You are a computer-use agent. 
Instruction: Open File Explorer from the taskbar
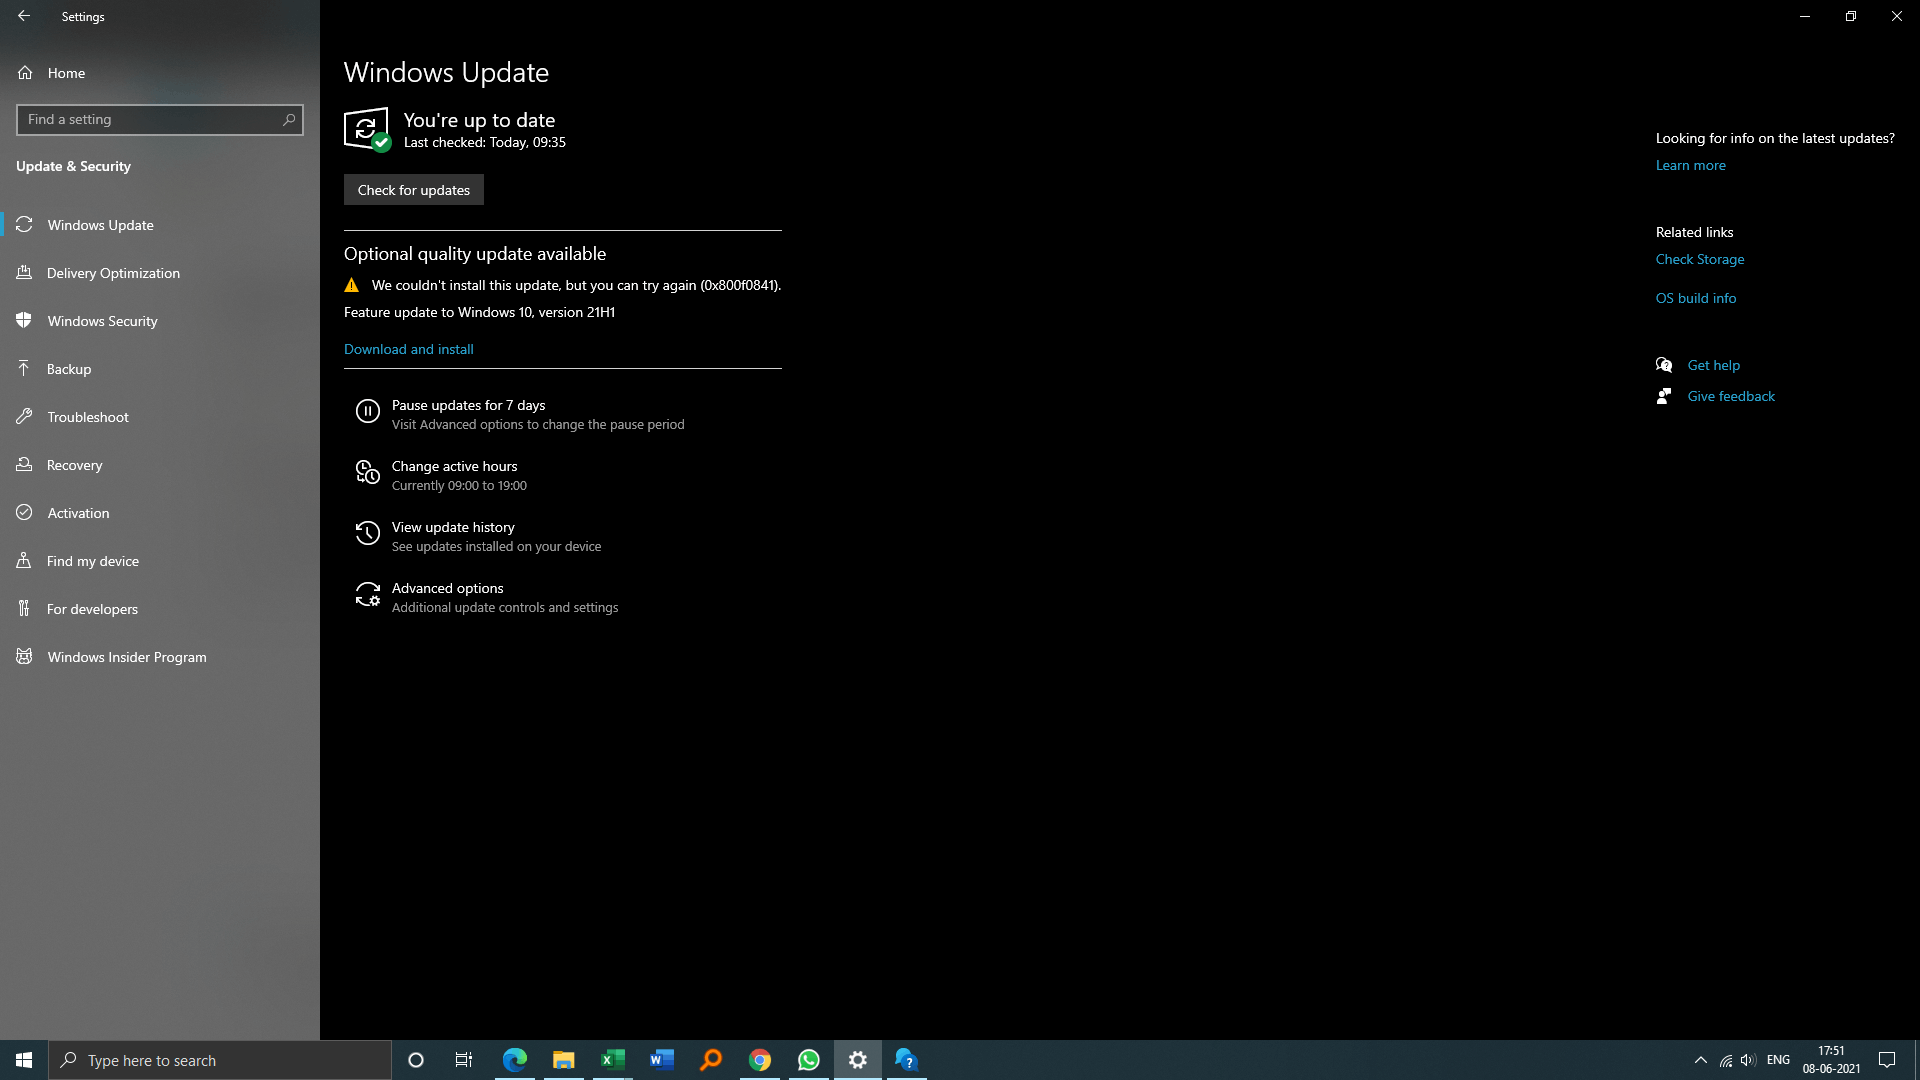point(564,1060)
